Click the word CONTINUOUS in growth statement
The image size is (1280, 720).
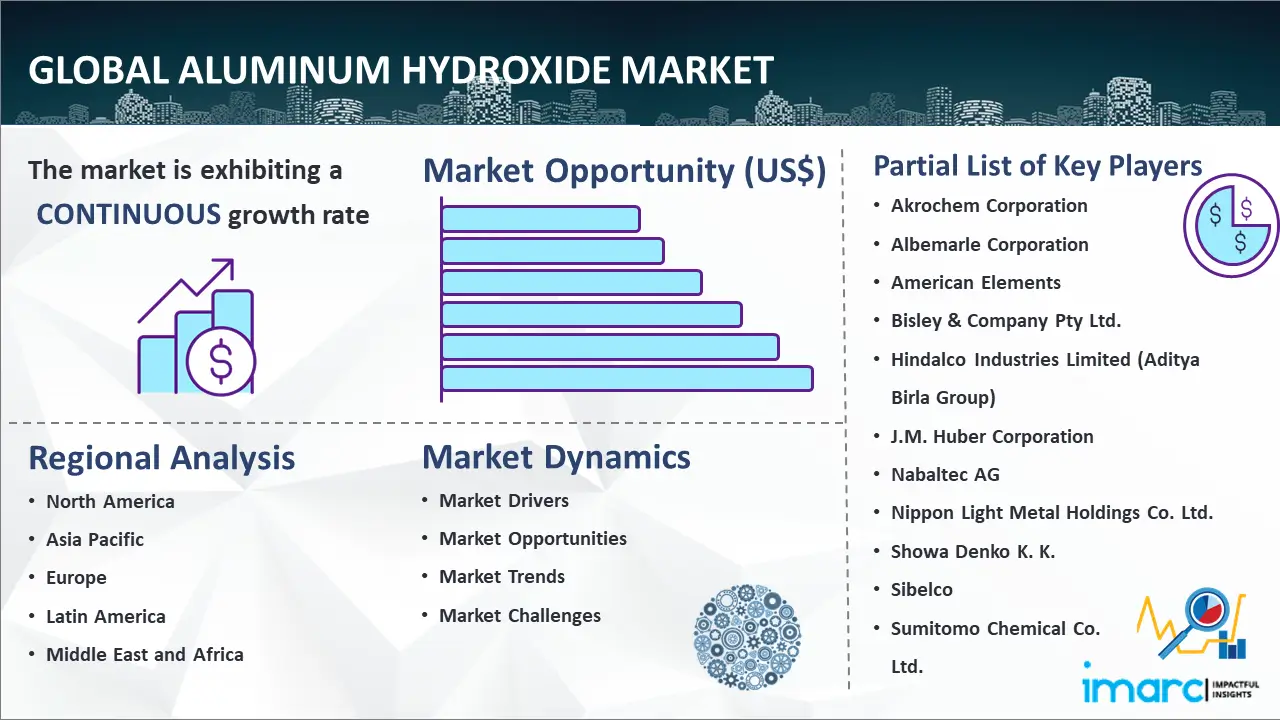tap(128, 214)
